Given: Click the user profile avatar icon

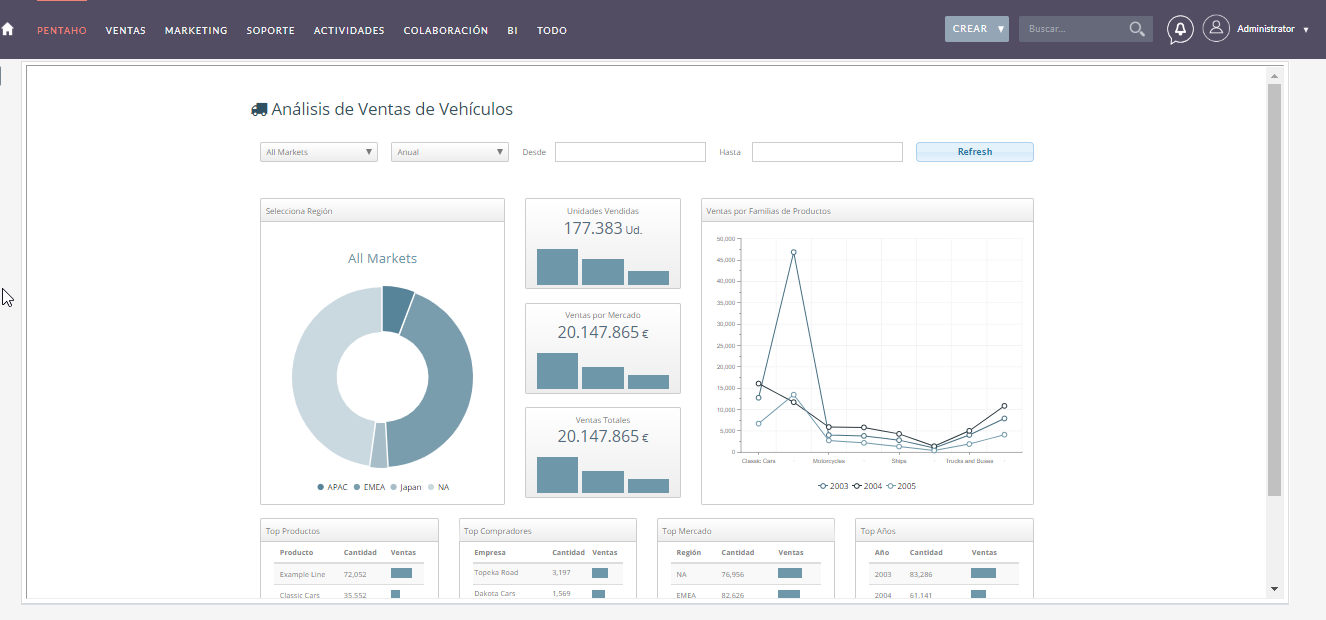Looking at the screenshot, I should (1216, 28).
